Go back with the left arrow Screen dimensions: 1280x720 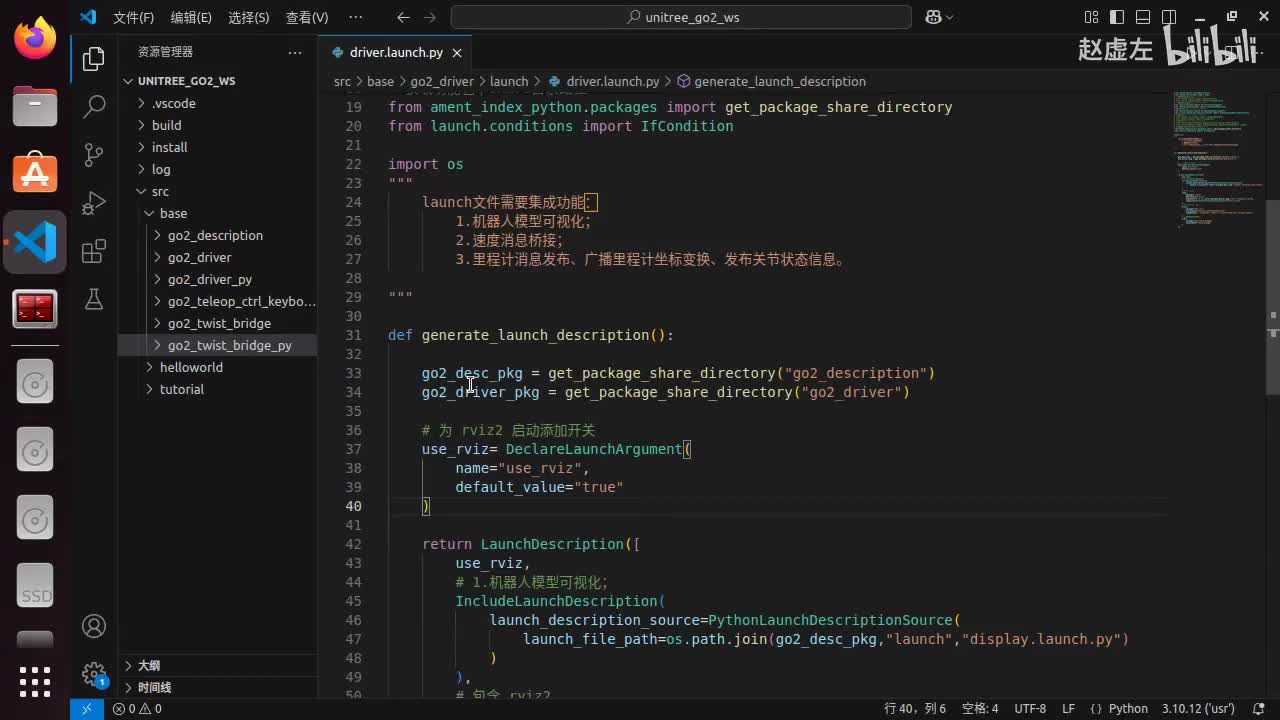pyautogui.click(x=403, y=17)
